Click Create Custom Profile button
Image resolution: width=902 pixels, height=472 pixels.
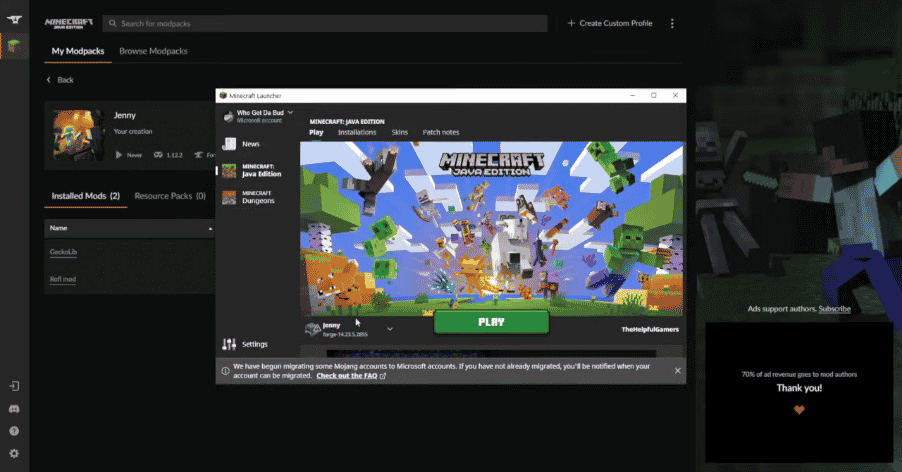click(610, 24)
